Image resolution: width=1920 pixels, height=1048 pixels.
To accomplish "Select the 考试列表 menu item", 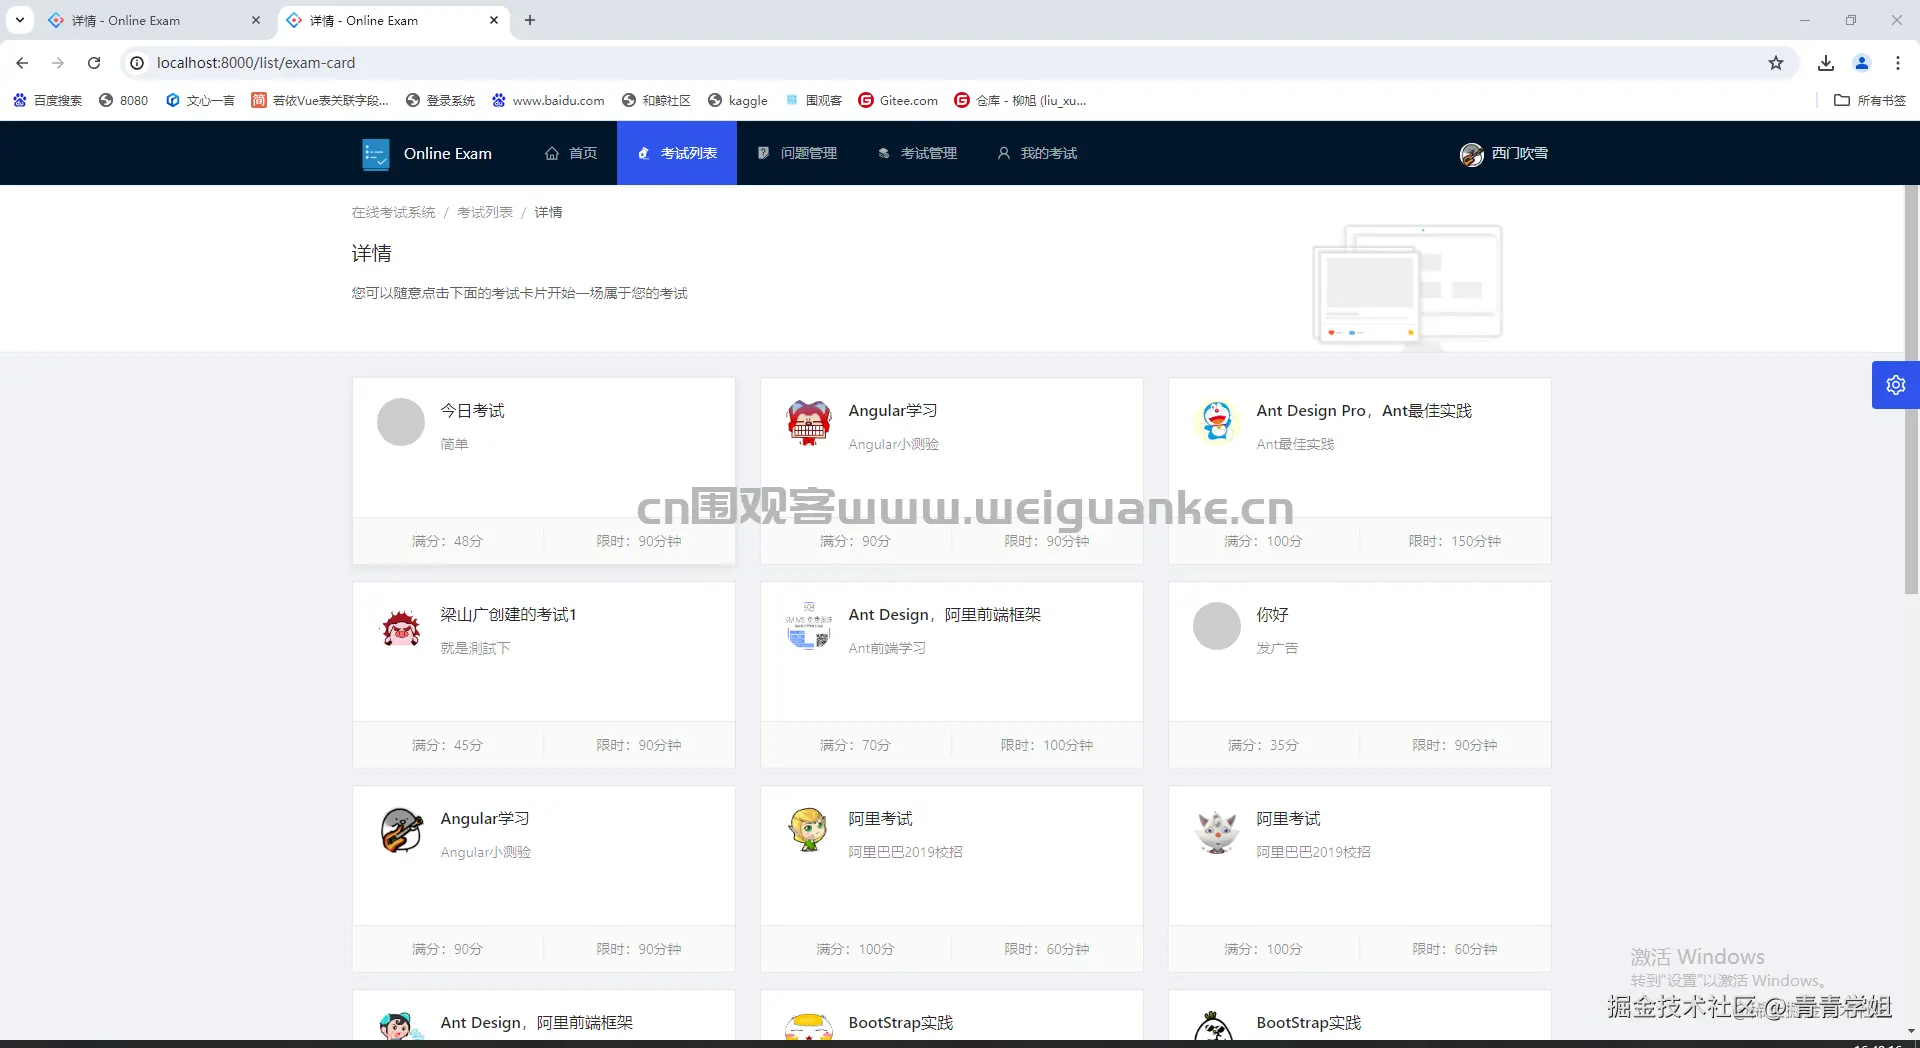I will coord(677,153).
